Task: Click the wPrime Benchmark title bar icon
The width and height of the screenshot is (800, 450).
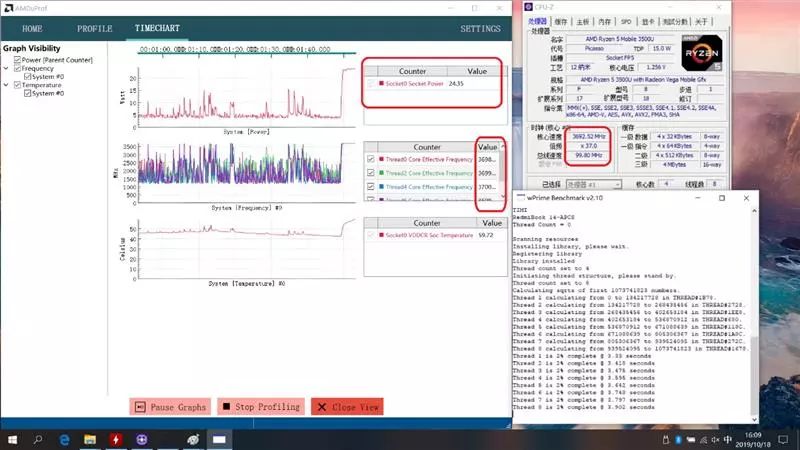Action: point(520,197)
